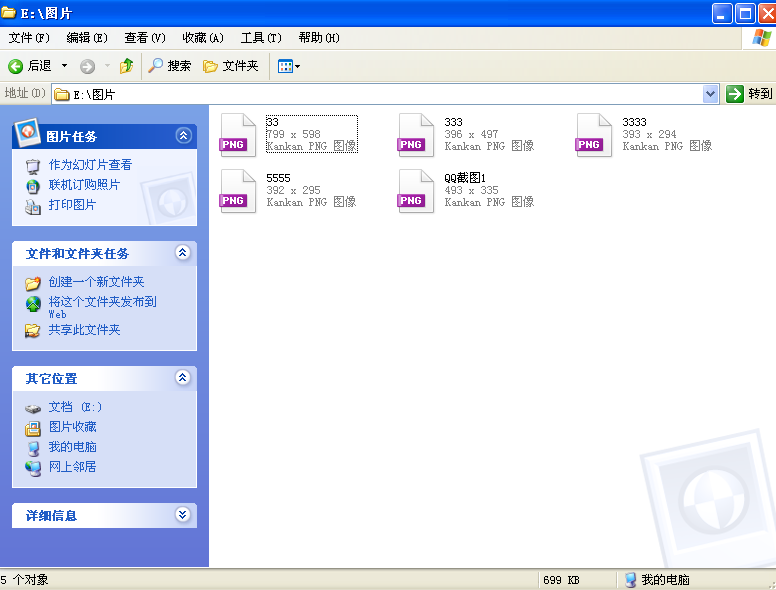Click file name 3333

point(634,122)
